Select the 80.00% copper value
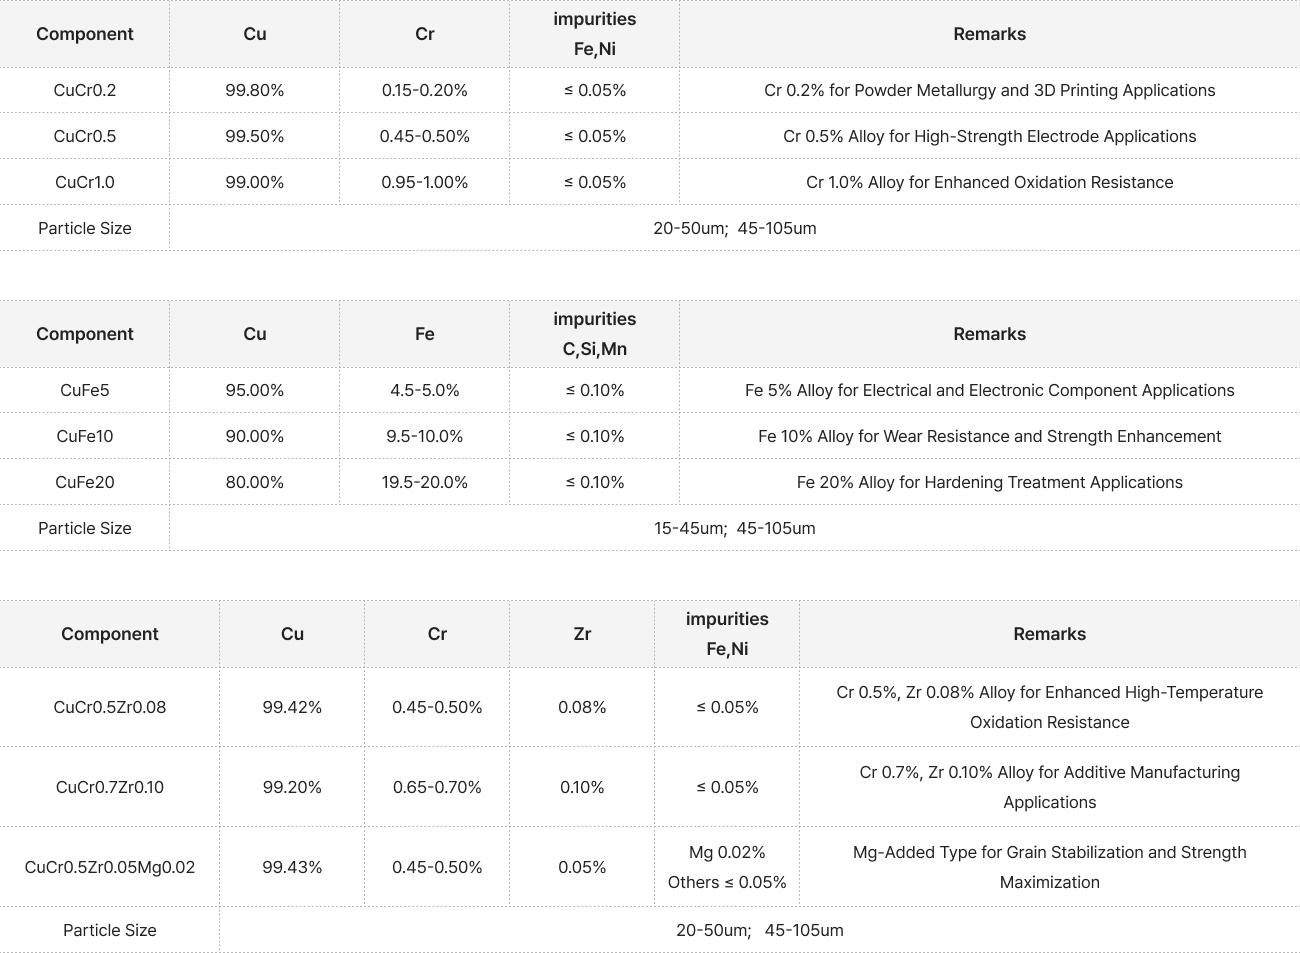This screenshot has width=1300, height=953. (255, 482)
